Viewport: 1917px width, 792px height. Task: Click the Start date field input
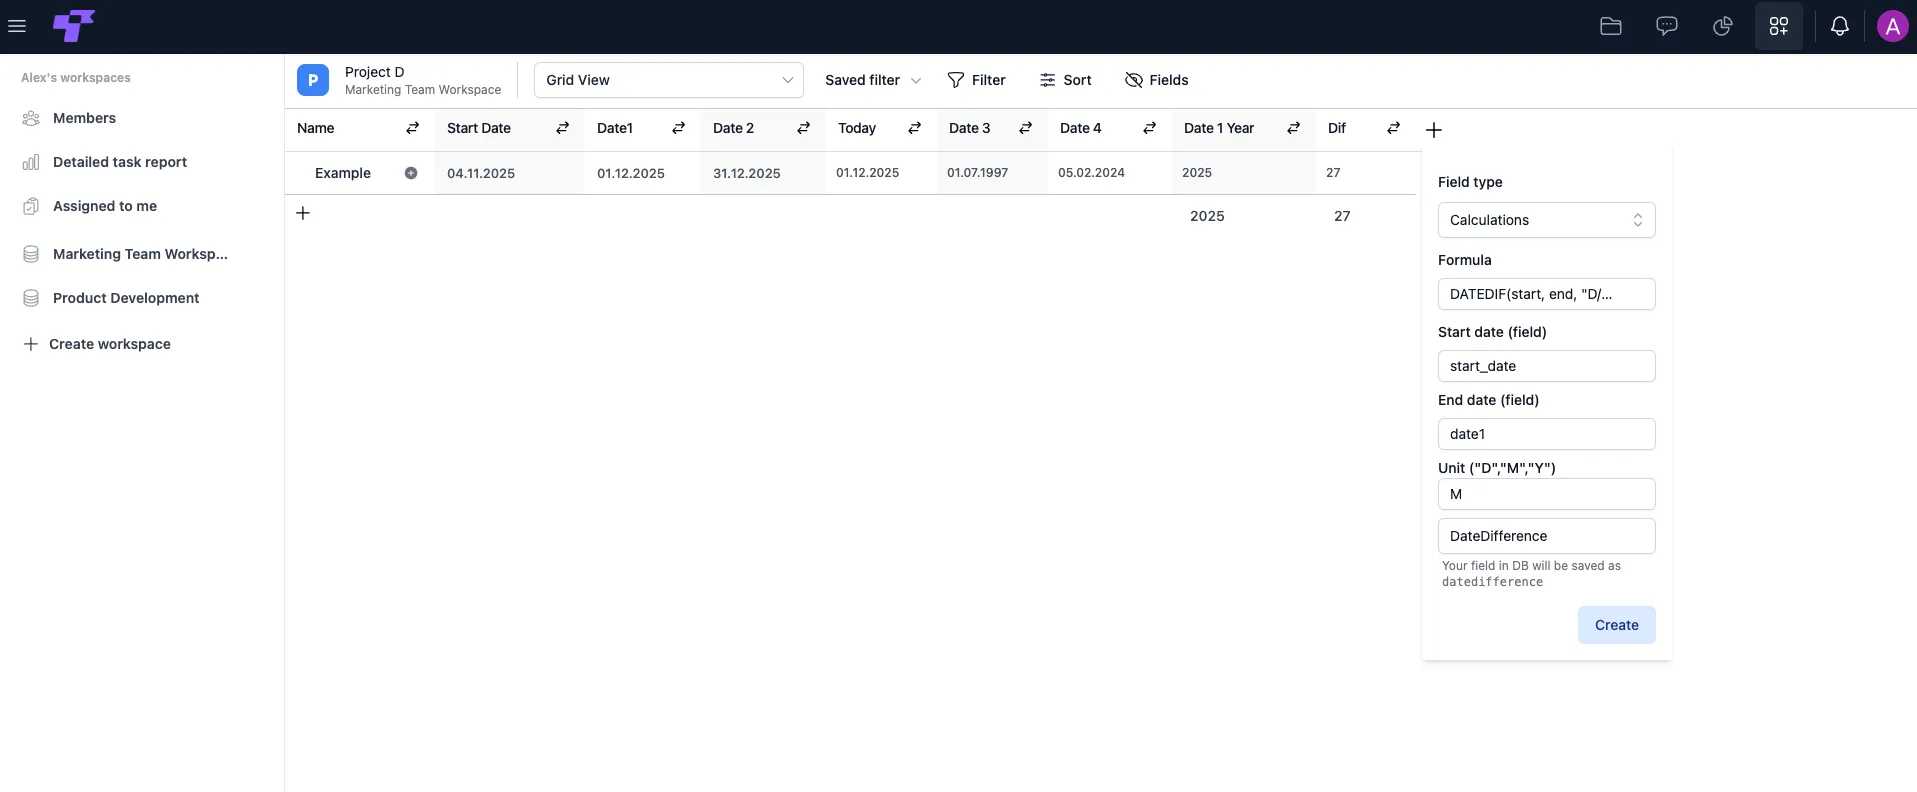1546,366
